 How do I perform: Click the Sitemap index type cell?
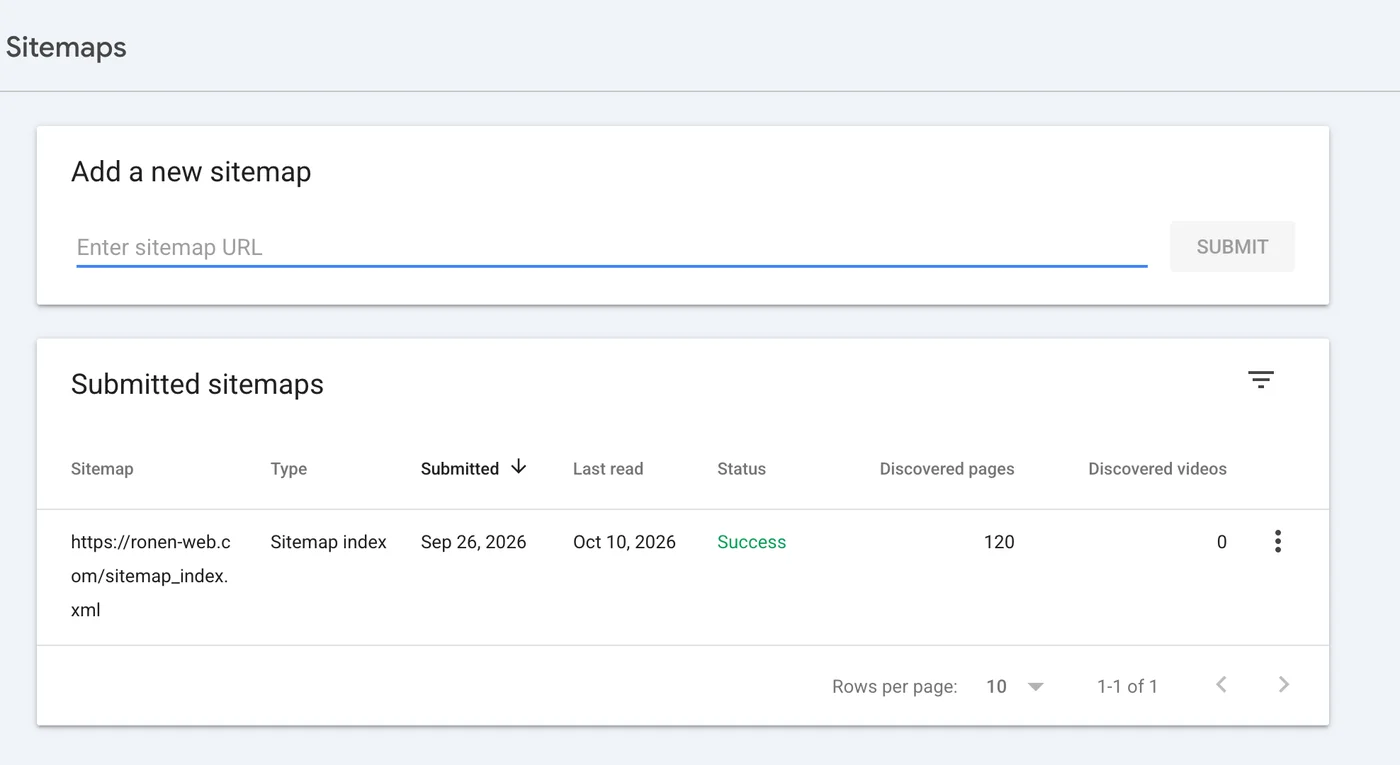(328, 542)
